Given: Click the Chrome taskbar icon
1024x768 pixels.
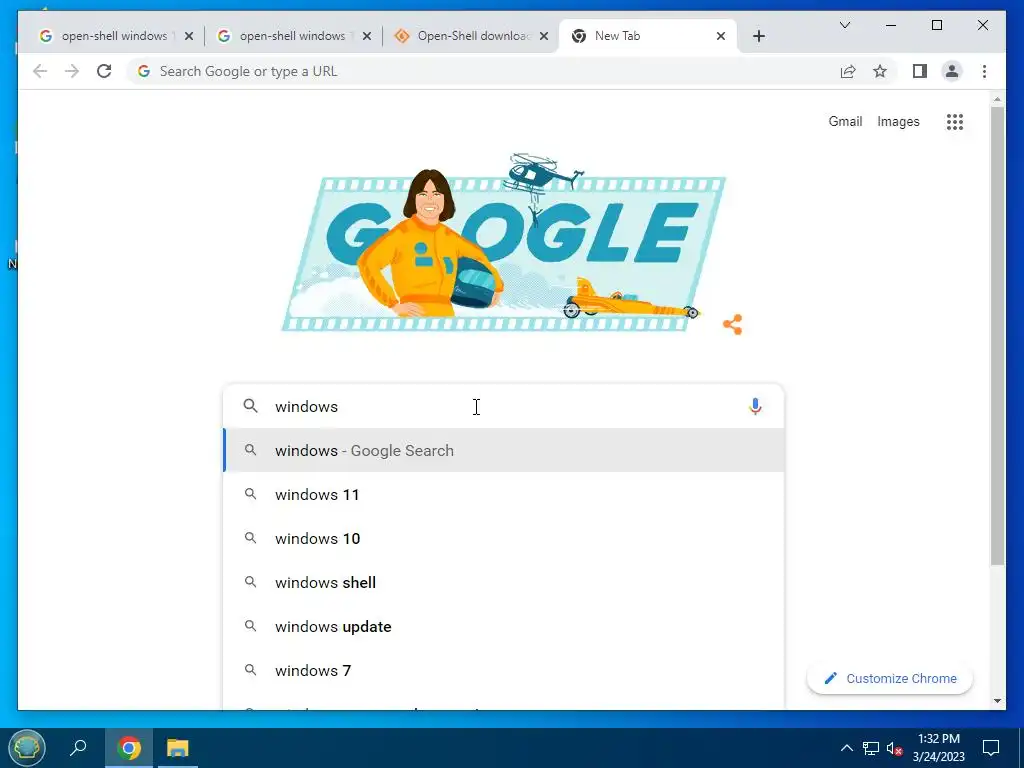Looking at the screenshot, I should pos(129,748).
